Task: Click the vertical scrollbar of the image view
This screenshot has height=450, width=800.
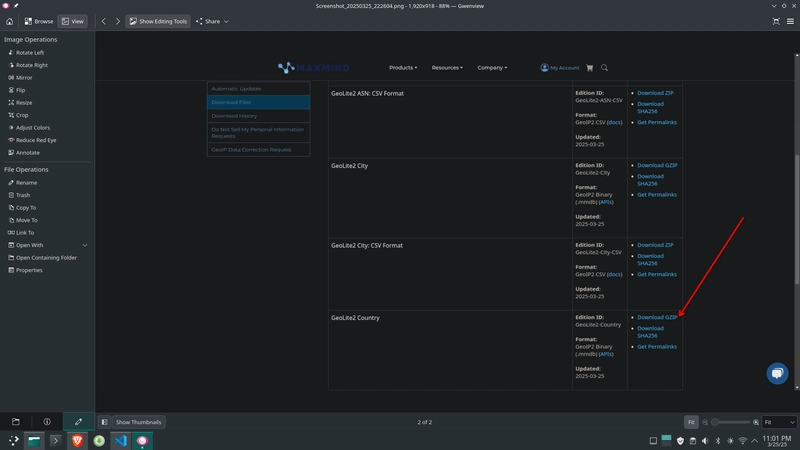Action: point(797,221)
